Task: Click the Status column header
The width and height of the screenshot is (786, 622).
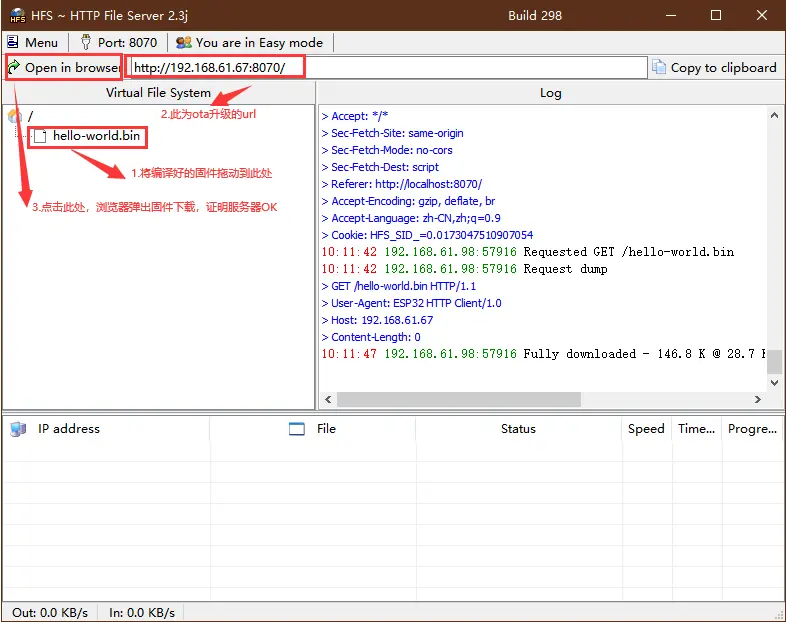Action: point(518,429)
